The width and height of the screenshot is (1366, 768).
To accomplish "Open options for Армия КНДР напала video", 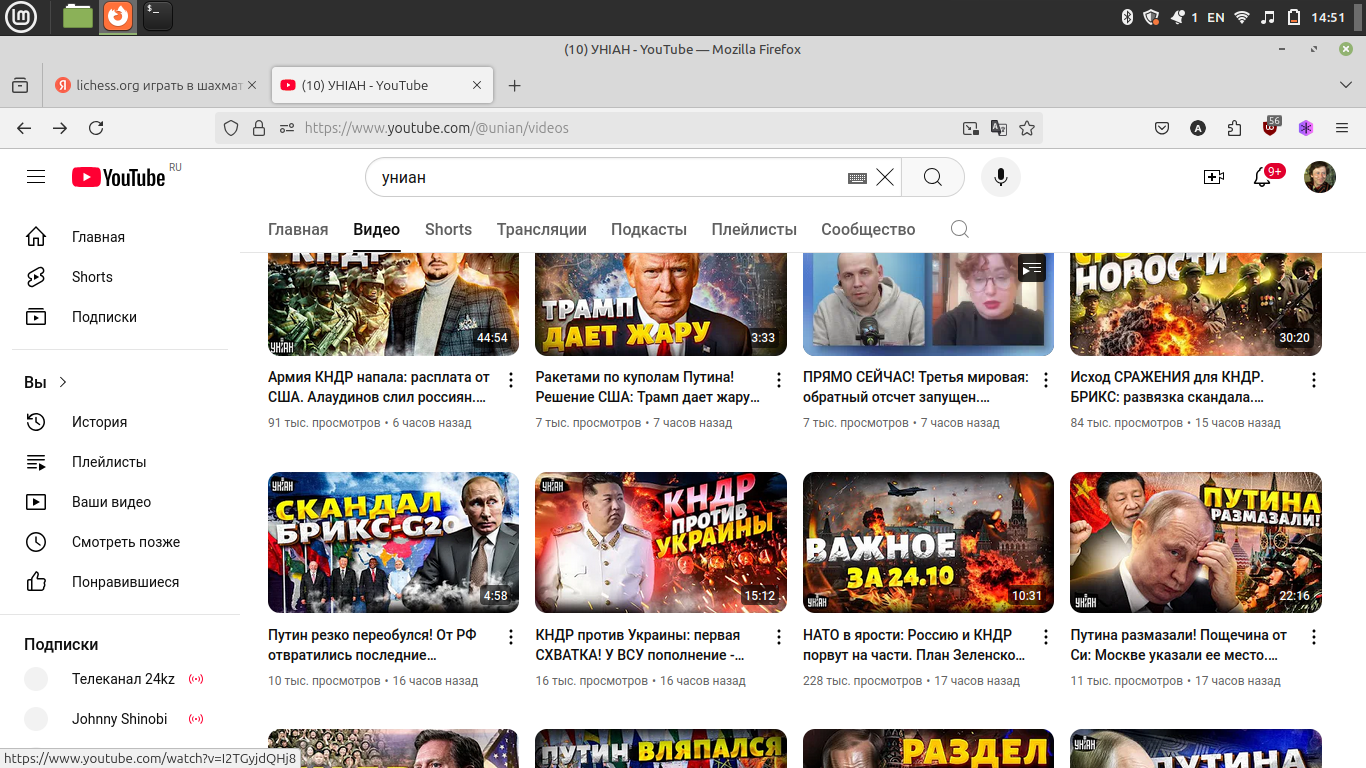I will pos(511,380).
